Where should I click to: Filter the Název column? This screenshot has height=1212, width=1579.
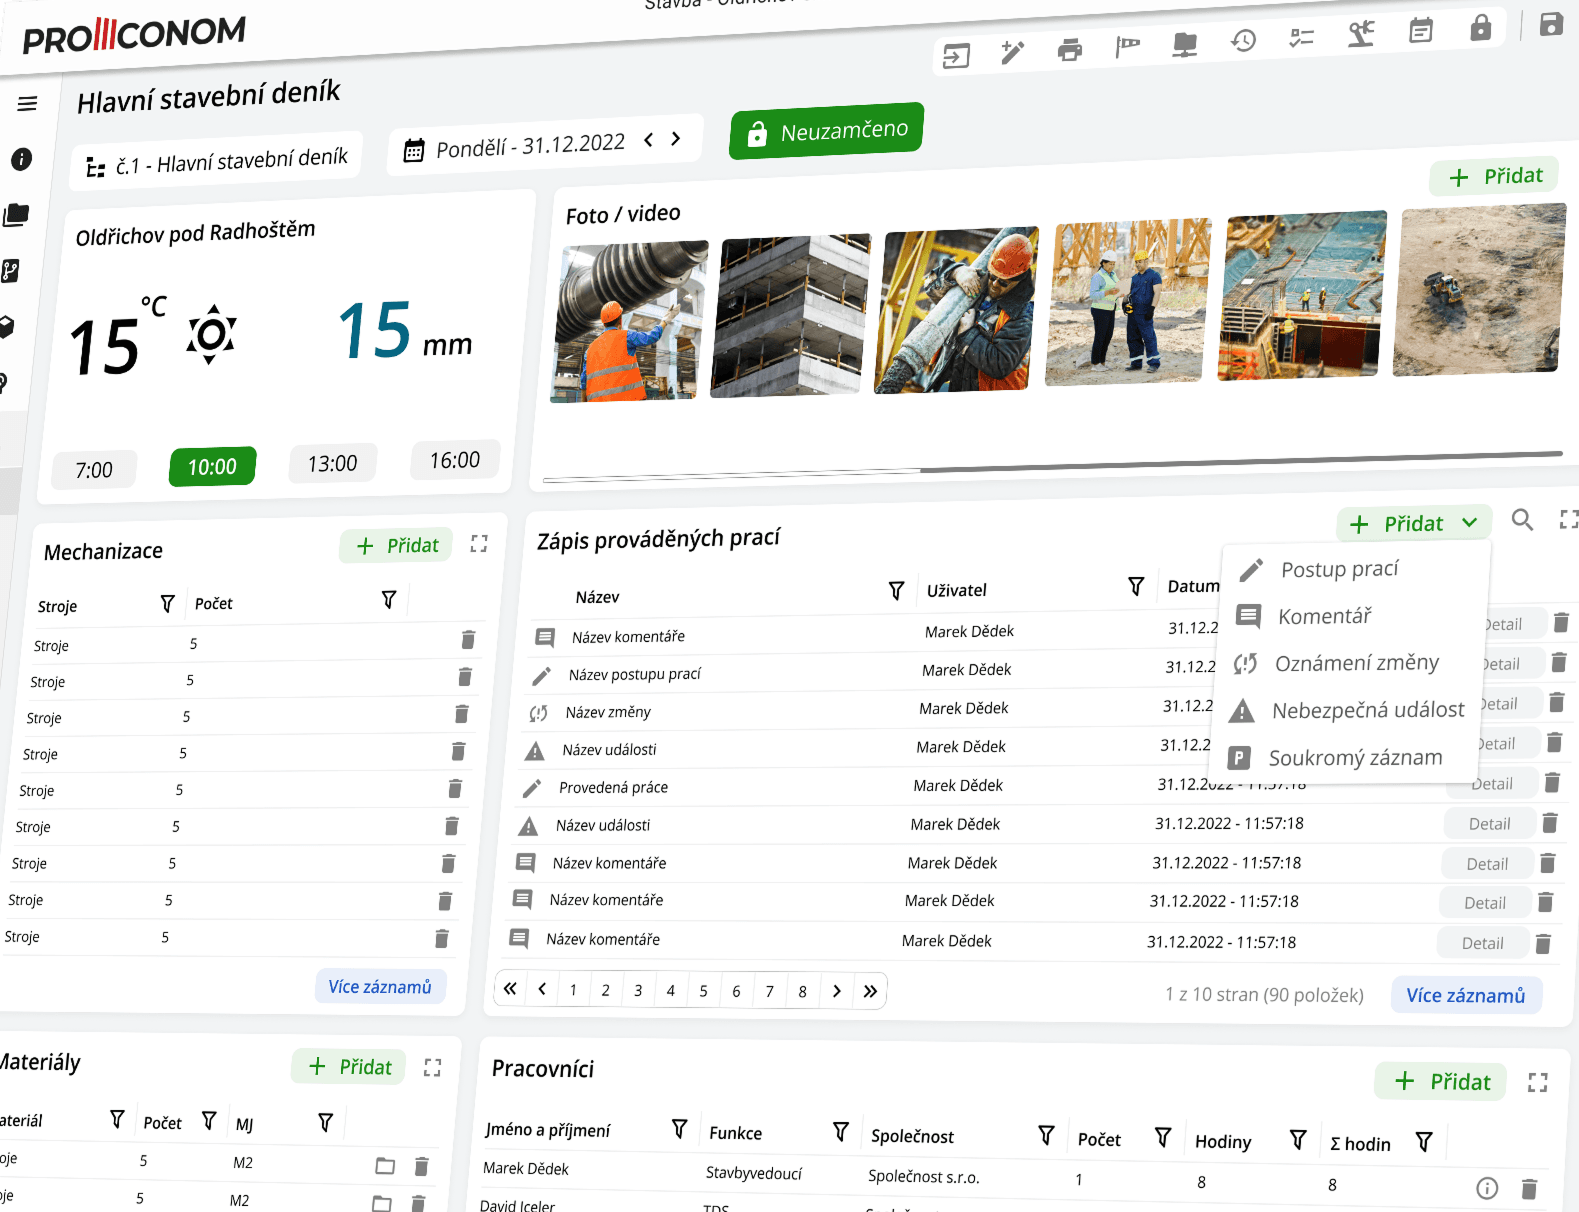pyautogui.click(x=896, y=590)
